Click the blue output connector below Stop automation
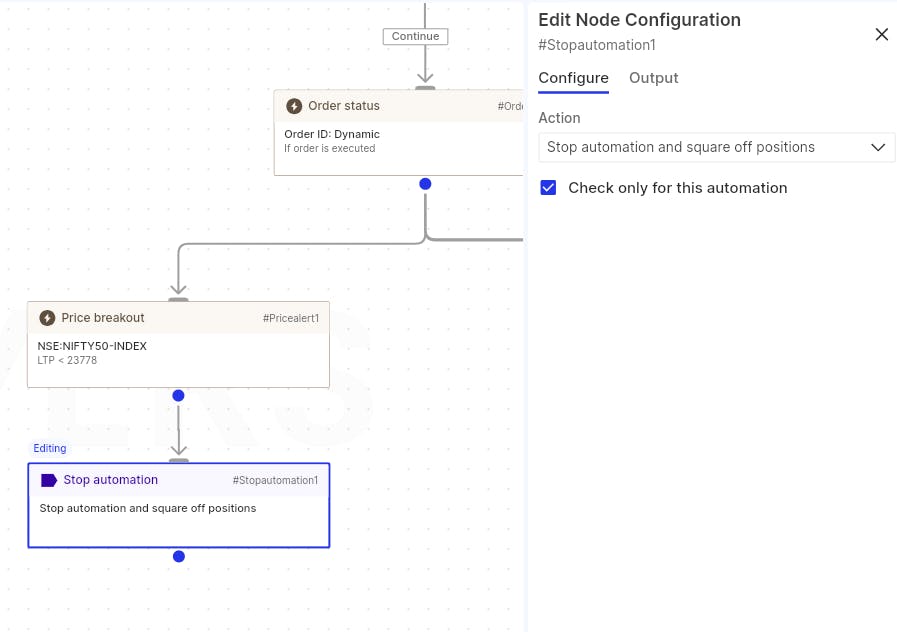Viewport: 897px width, 632px height. point(178,556)
